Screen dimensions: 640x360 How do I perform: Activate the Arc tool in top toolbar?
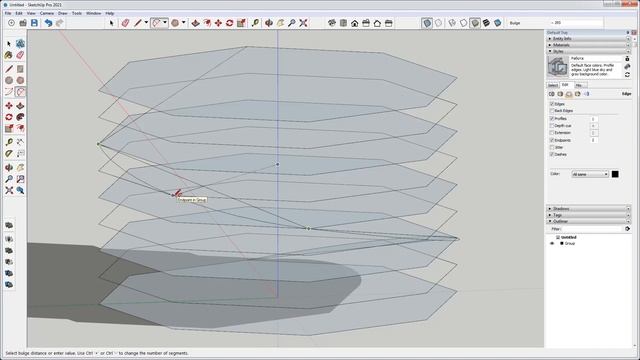click(156, 23)
